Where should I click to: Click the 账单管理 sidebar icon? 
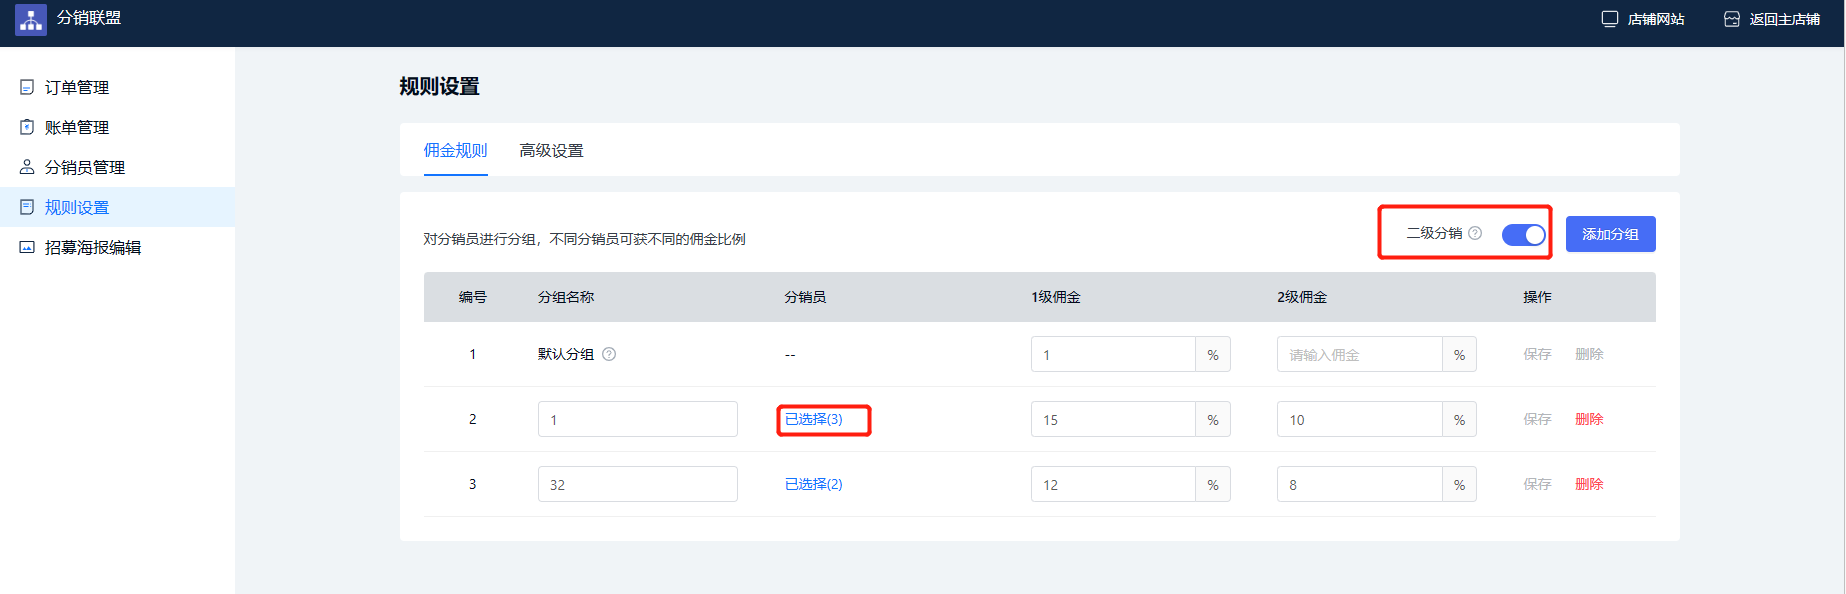pyautogui.click(x=27, y=127)
